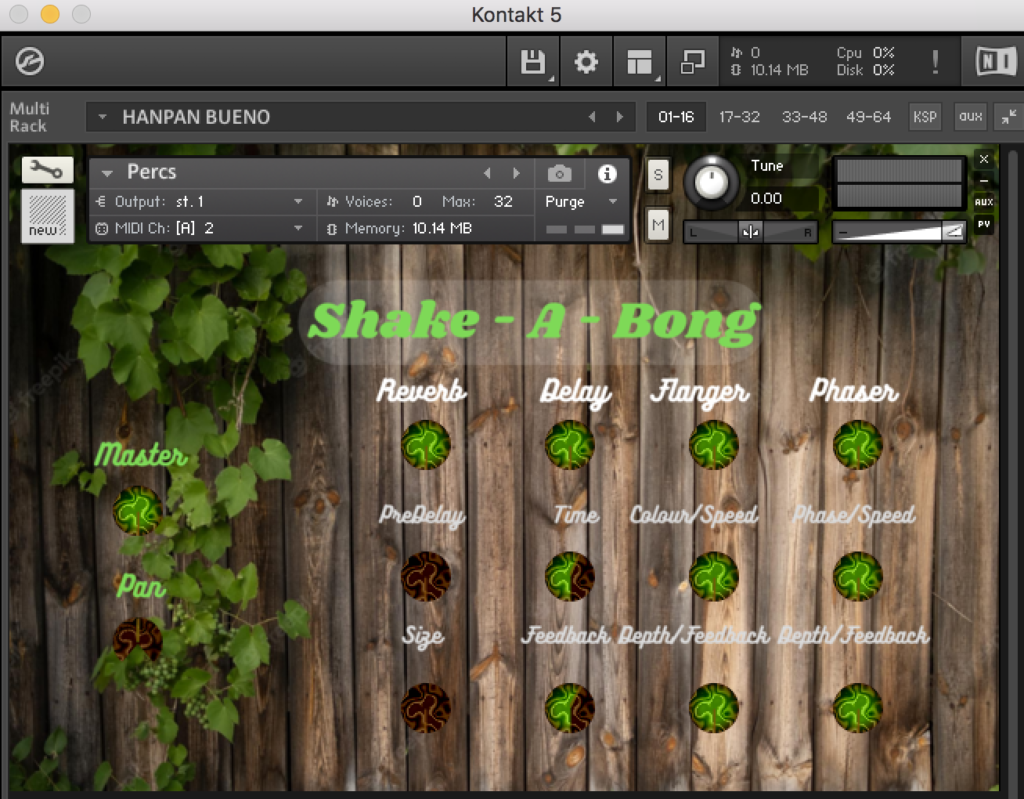Viewport: 1024px width, 799px height.
Task: Open the MIDI Ch dropdown
Action: [298, 228]
